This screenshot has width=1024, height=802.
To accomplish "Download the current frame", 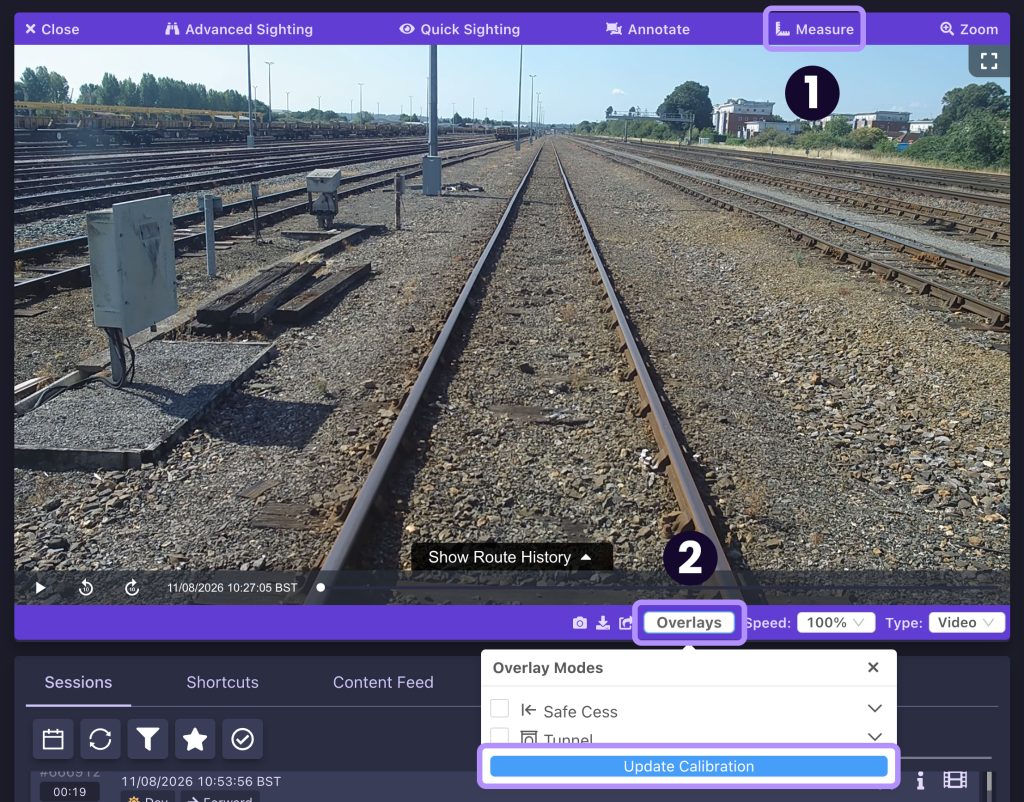I will point(603,623).
